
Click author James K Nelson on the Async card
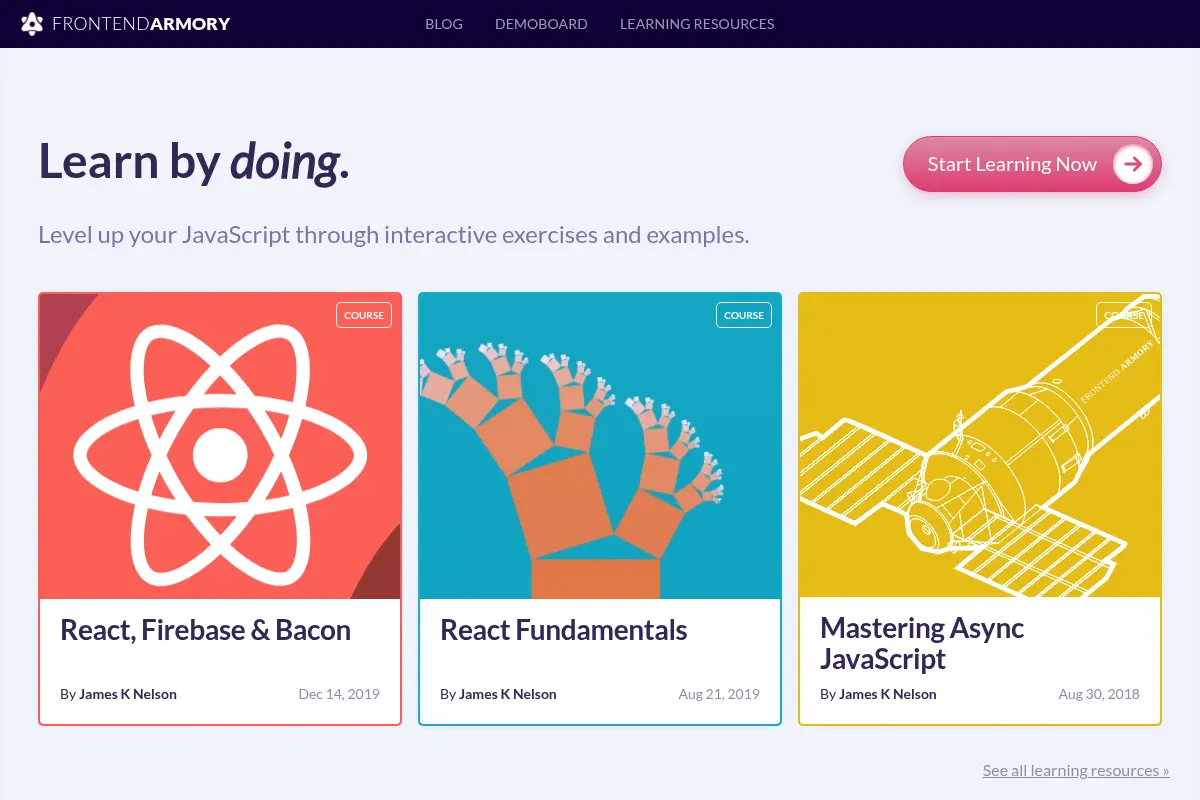[888, 694]
